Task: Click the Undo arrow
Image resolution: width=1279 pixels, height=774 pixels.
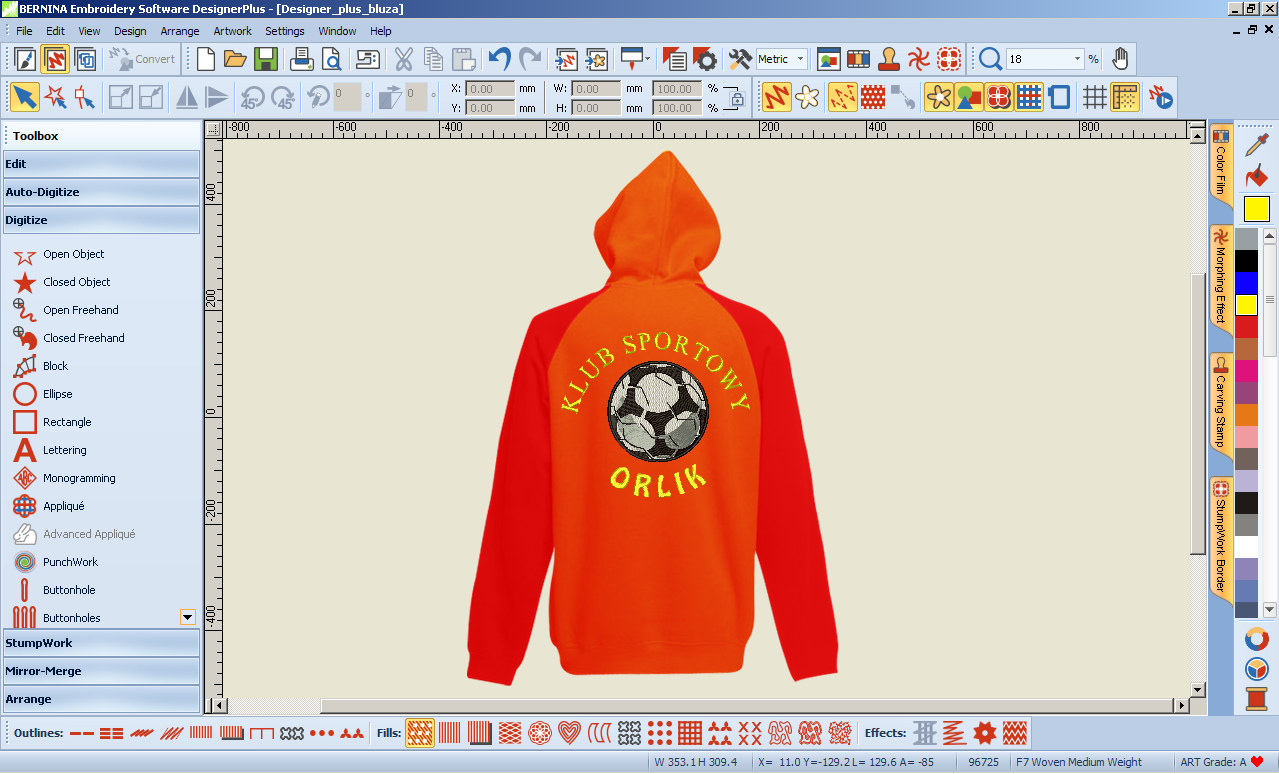Action: 499,59
